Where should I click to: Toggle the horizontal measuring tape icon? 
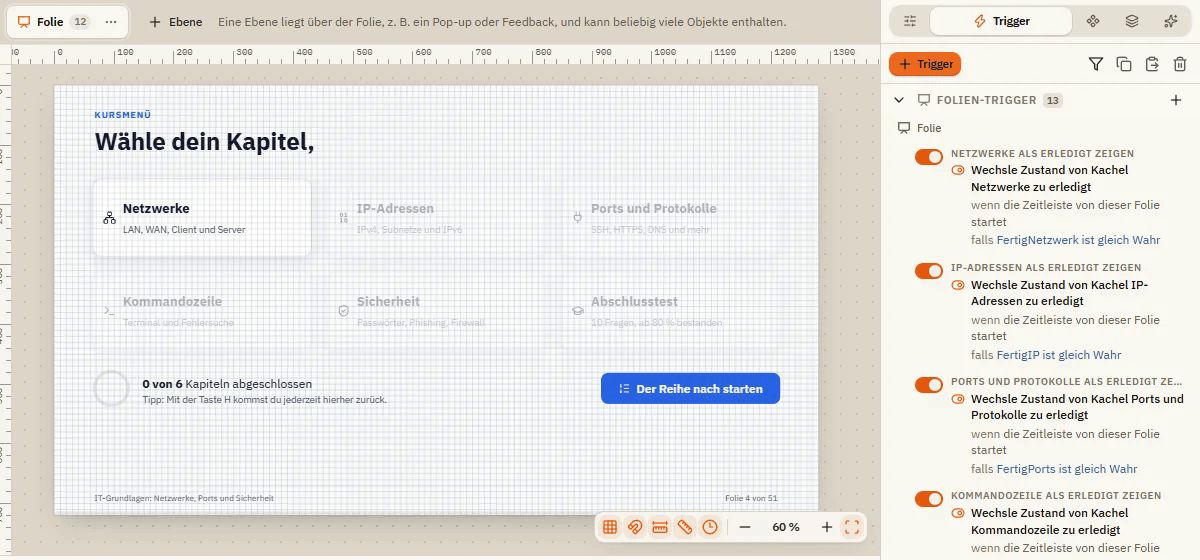(x=660, y=527)
